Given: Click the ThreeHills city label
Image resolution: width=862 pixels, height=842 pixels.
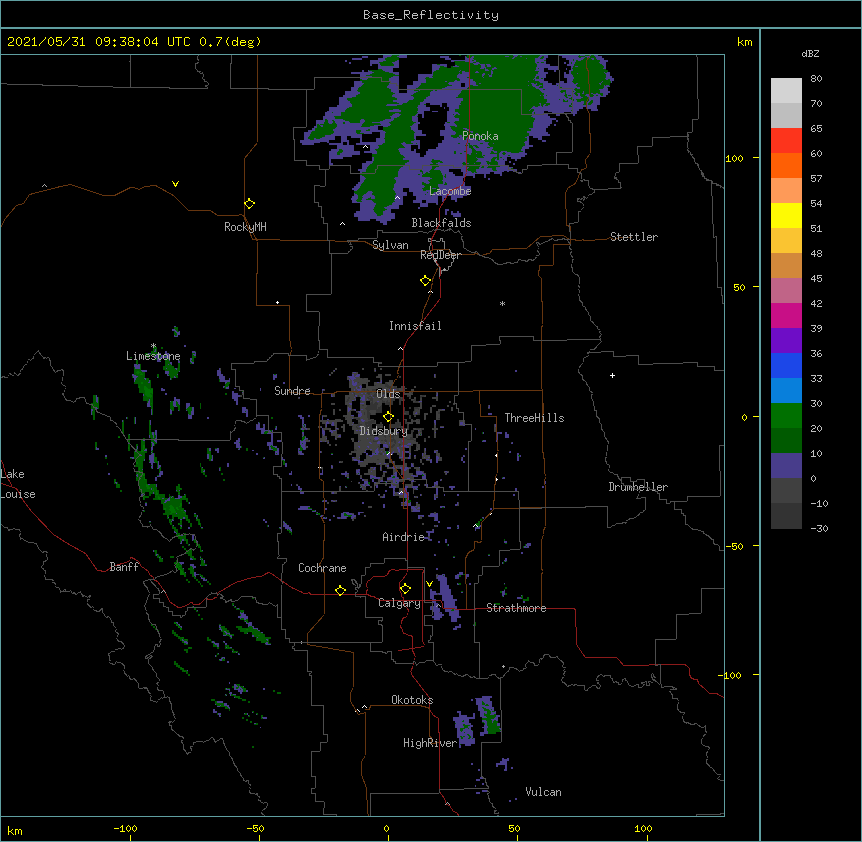Looking at the screenshot, I should [x=534, y=418].
